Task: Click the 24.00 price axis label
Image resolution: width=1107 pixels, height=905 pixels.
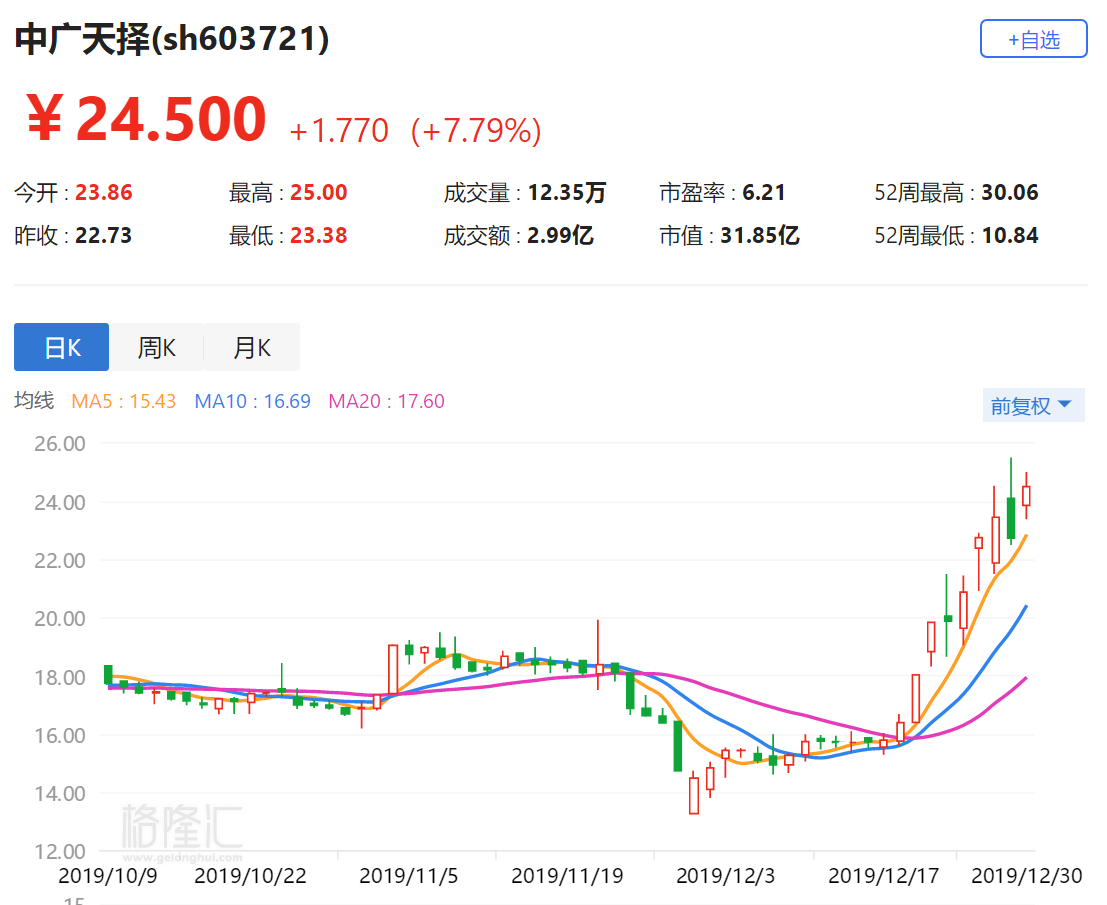Action: click(60, 502)
